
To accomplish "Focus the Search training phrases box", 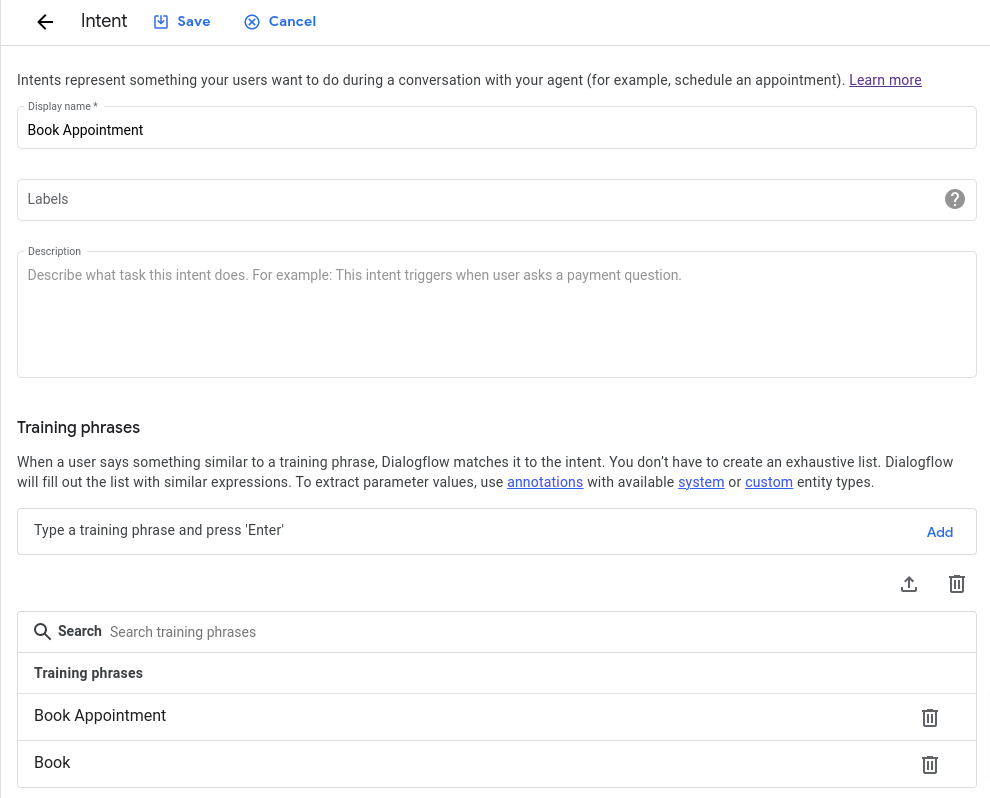I will pyautogui.click(x=530, y=632).
